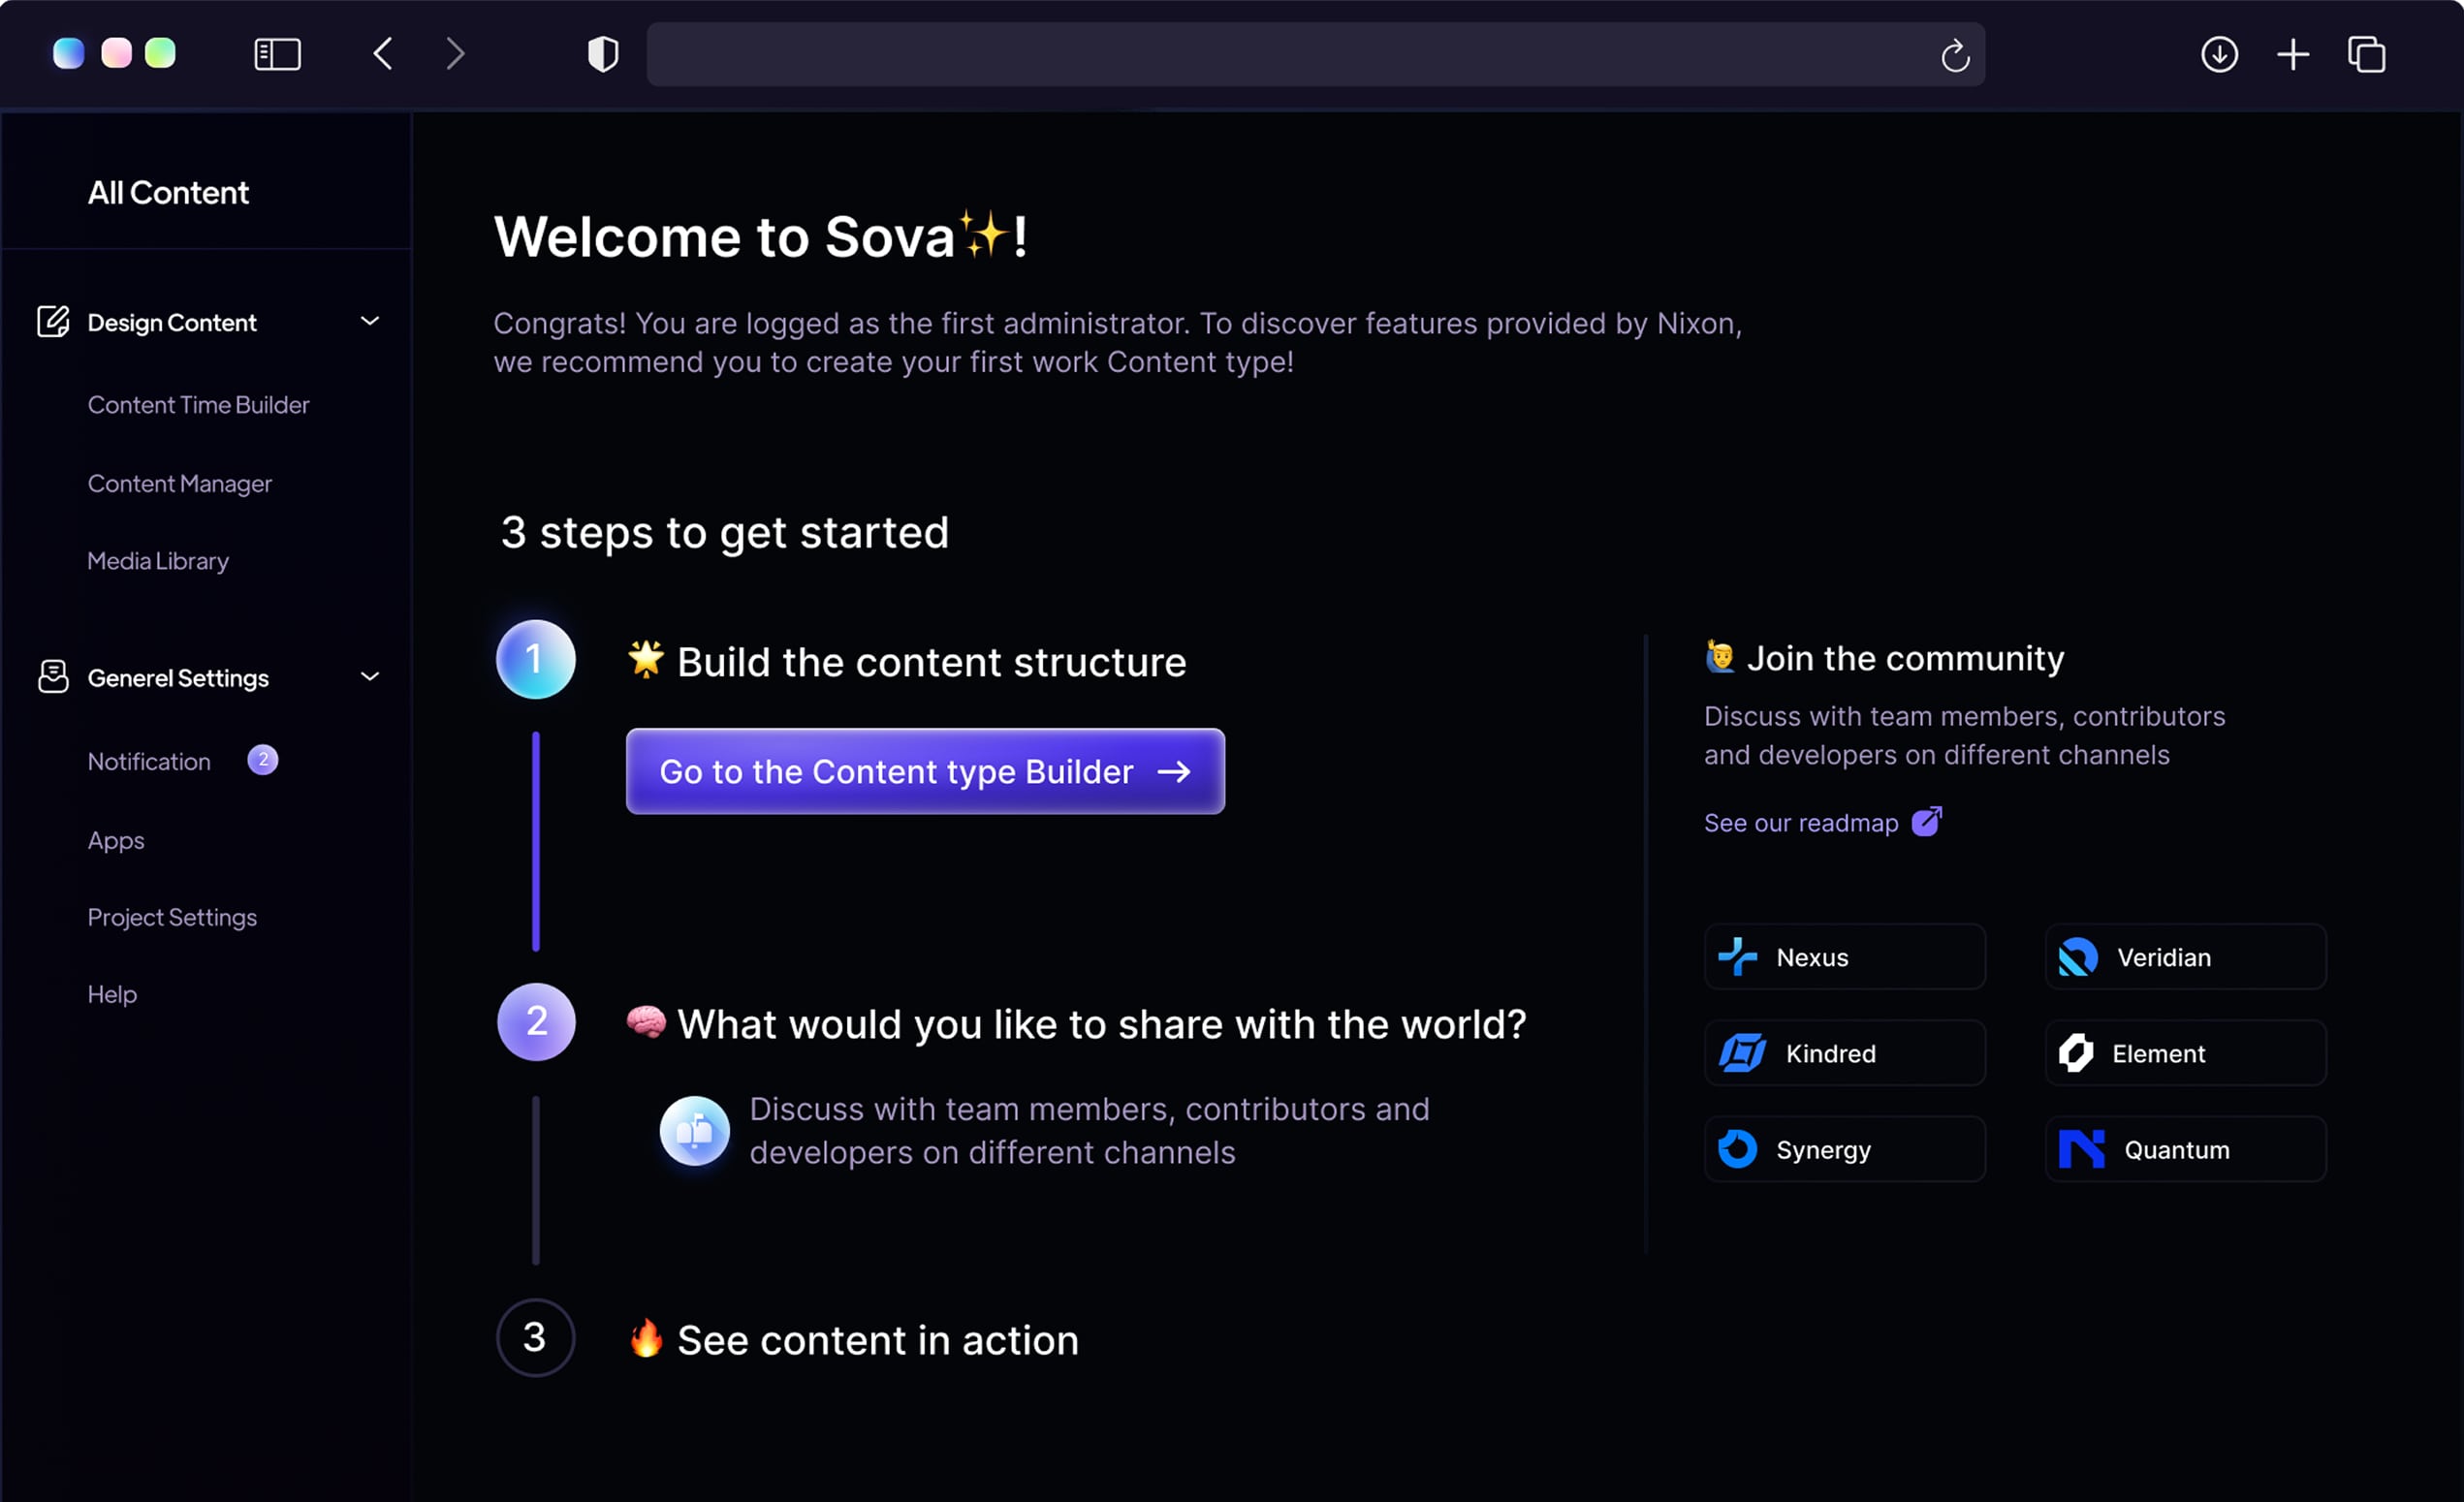Click the Nexus community button

point(1844,957)
